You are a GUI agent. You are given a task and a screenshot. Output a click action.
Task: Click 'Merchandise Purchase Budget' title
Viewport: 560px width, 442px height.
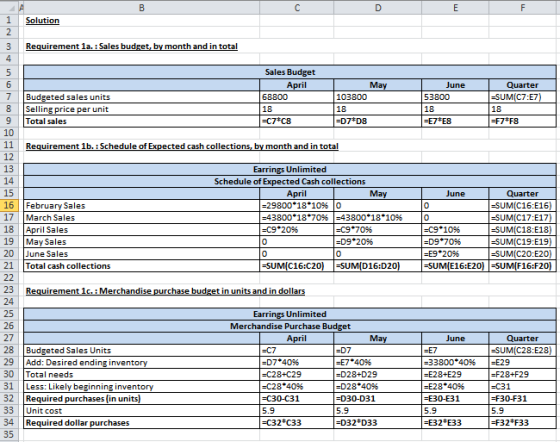click(290, 326)
